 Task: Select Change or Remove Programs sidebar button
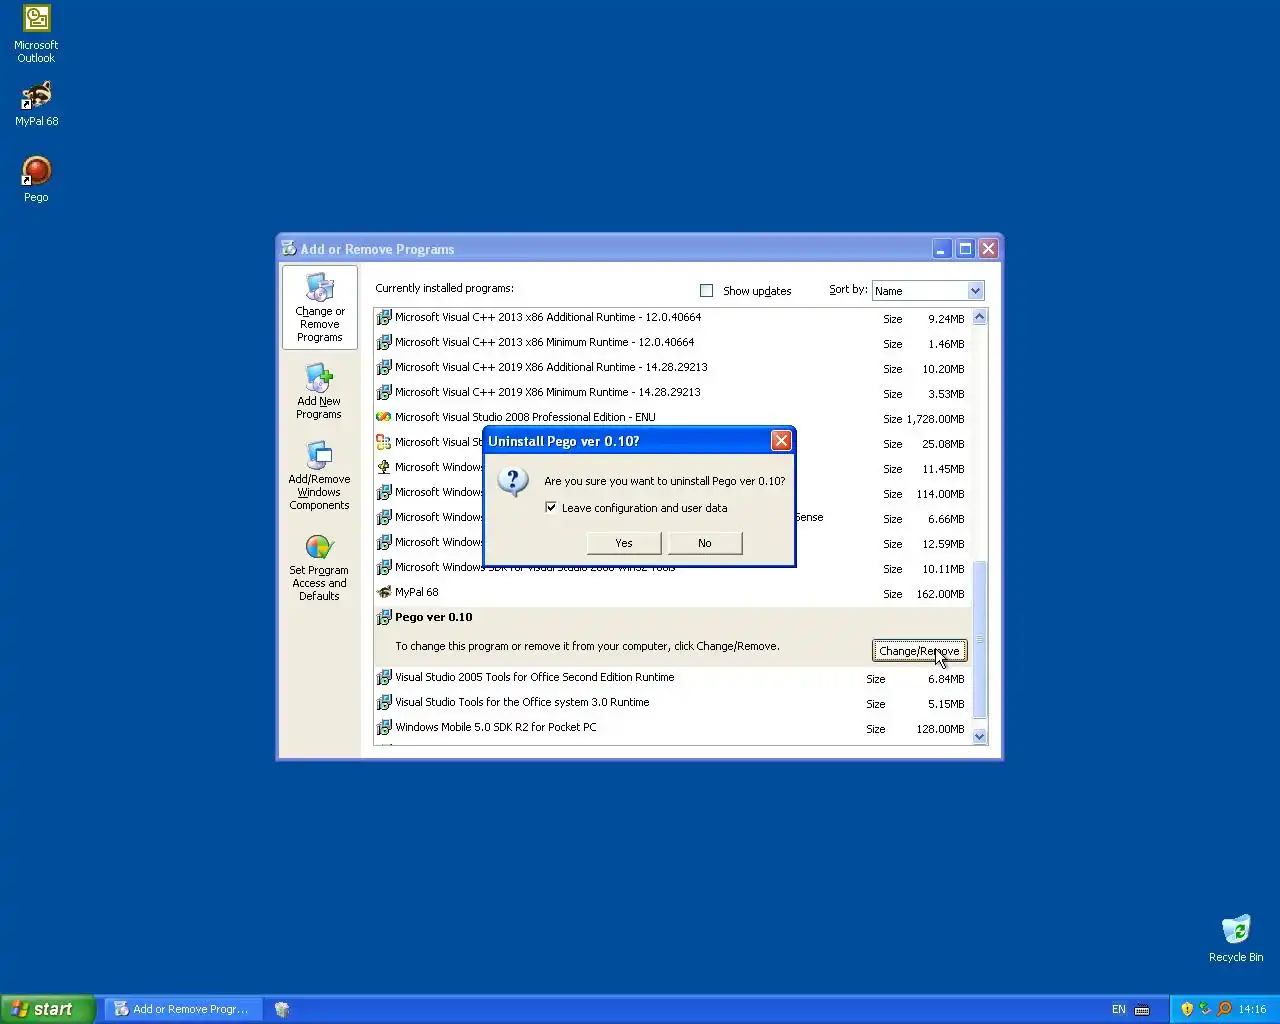coord(319,308)
